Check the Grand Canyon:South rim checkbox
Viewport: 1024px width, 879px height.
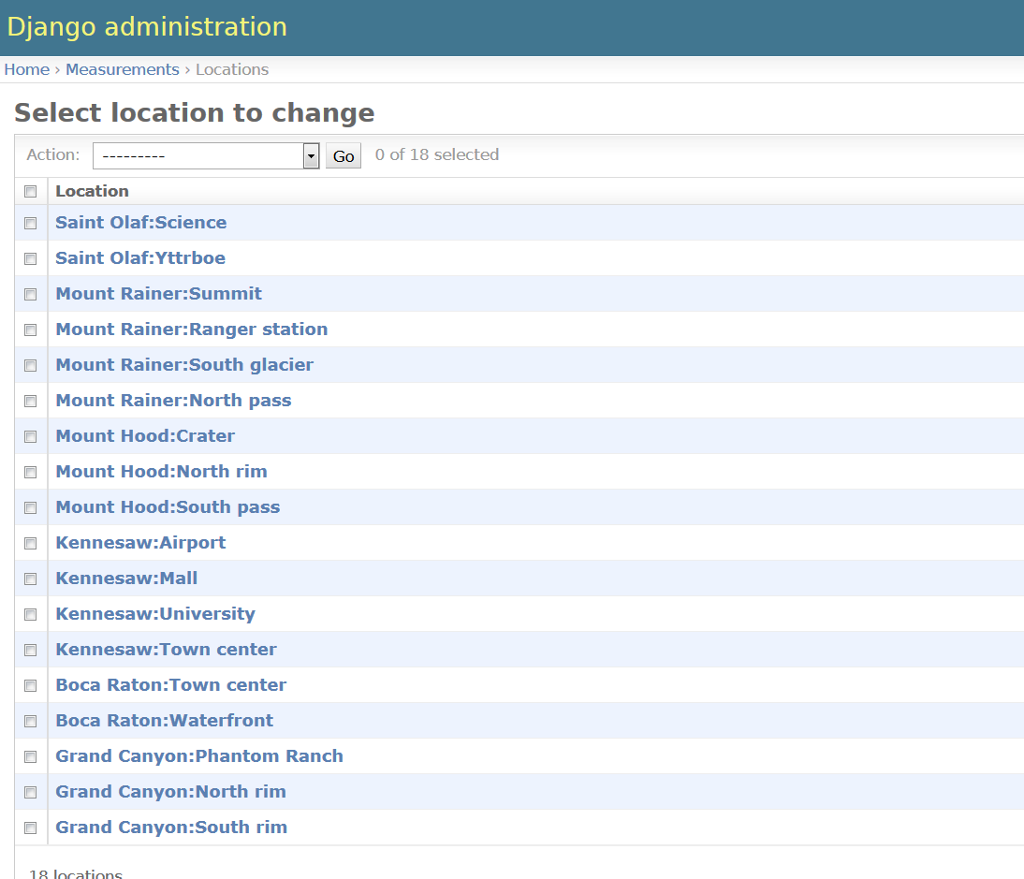[31, 828]
